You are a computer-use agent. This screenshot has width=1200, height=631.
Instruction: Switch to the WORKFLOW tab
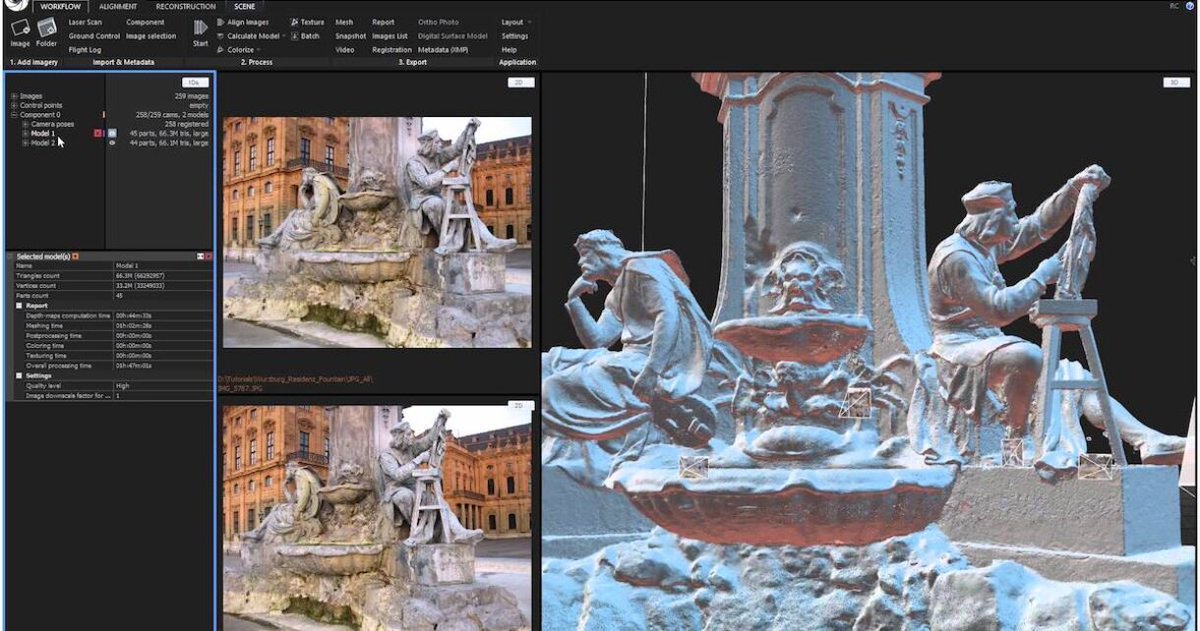(60, 6)
